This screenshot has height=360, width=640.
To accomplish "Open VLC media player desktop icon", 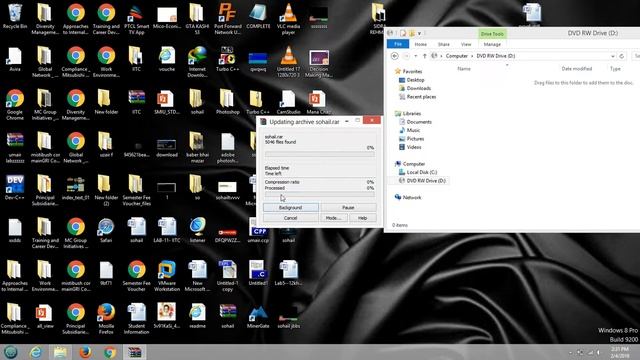I will [288, 18].
